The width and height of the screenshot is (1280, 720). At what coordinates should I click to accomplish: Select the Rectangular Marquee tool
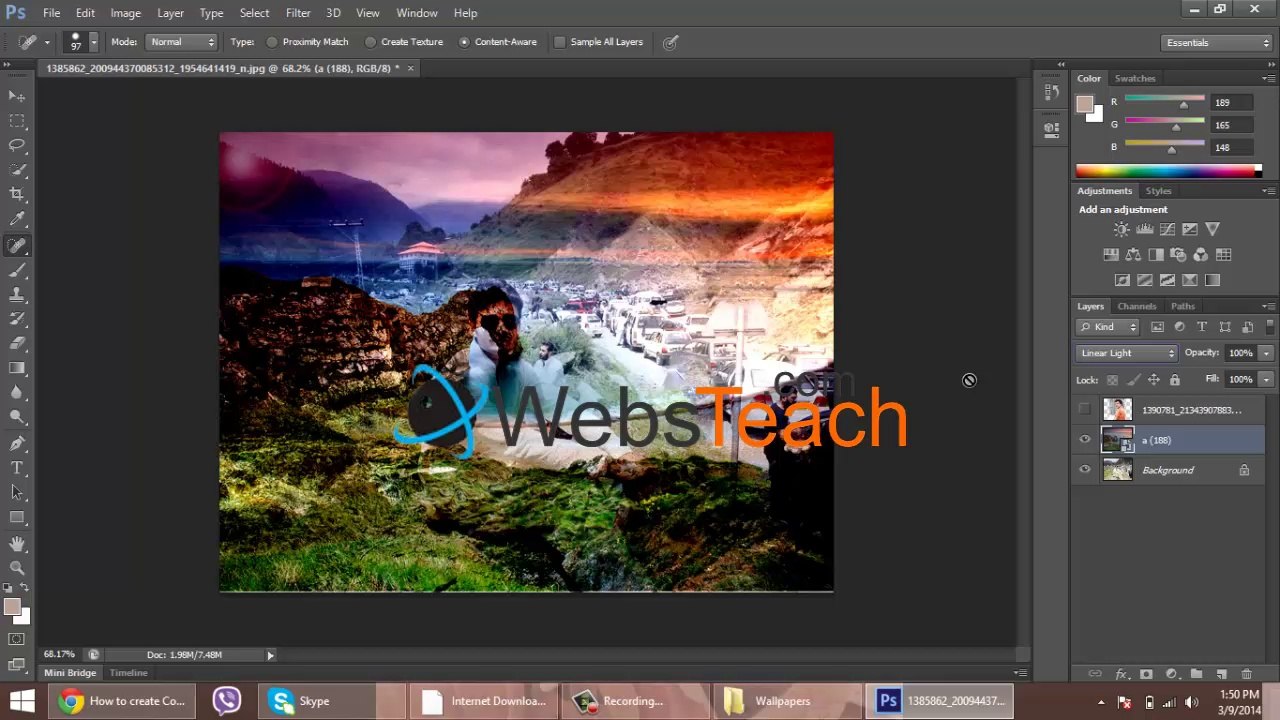click(x=17, y=121)
